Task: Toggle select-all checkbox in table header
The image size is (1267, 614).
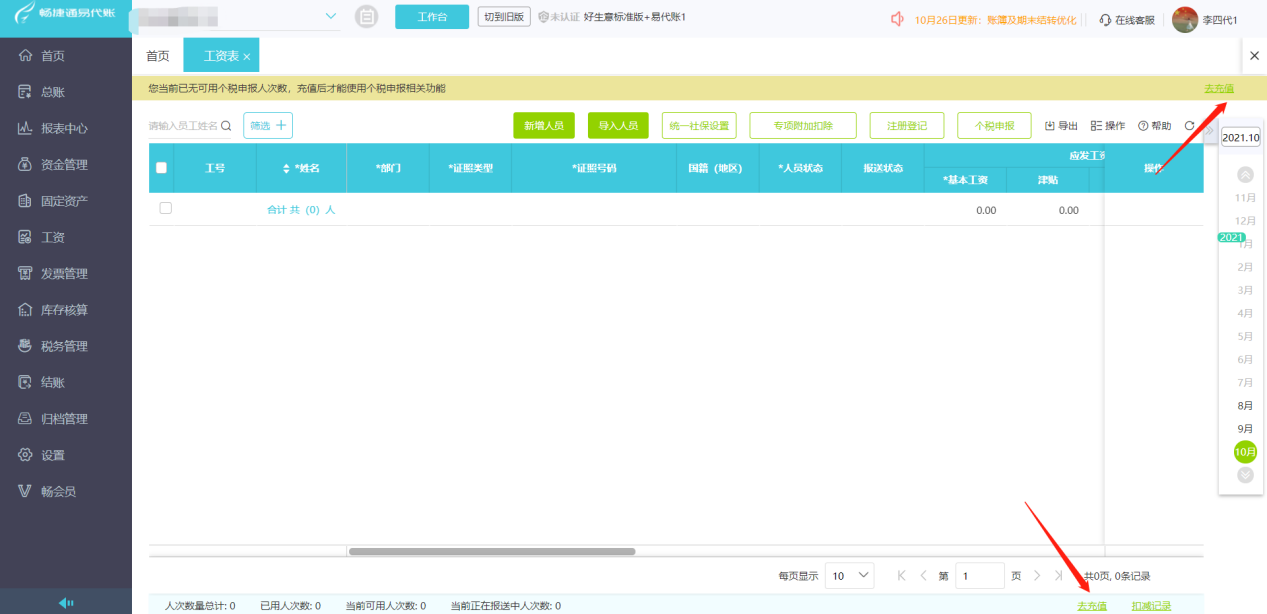Action: click(161, 168)
